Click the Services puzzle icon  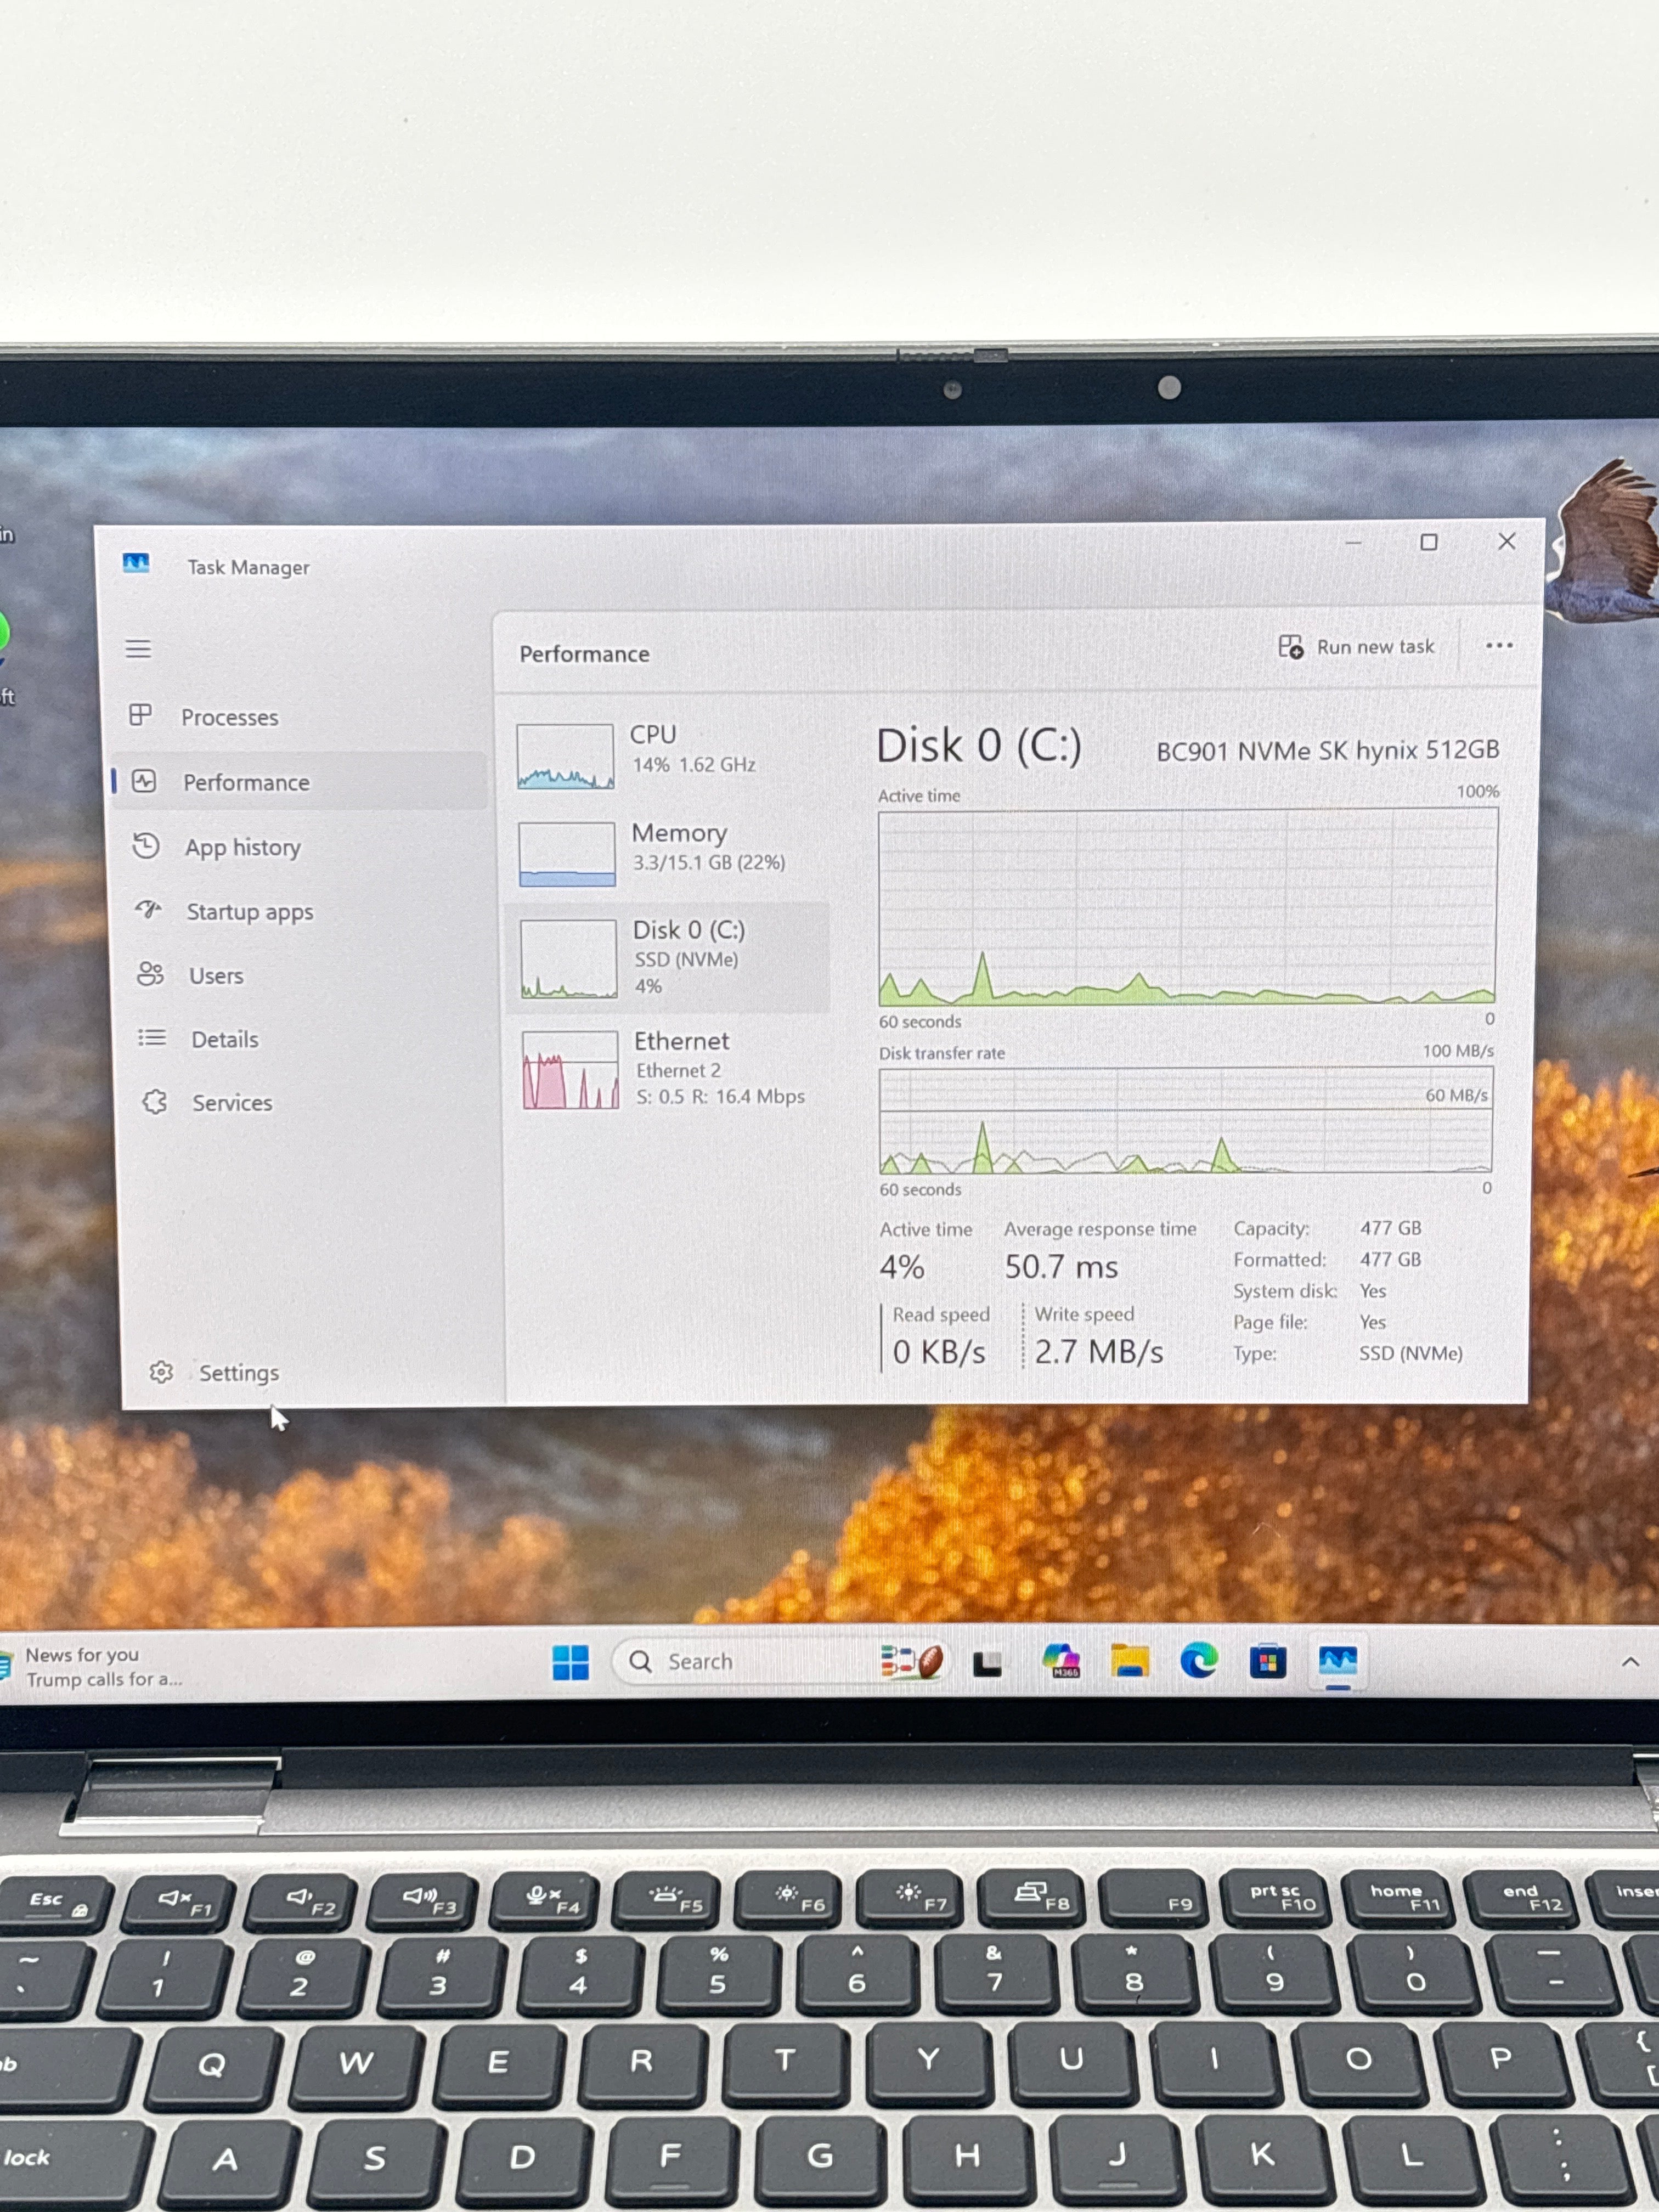(x=155, y=1102)
